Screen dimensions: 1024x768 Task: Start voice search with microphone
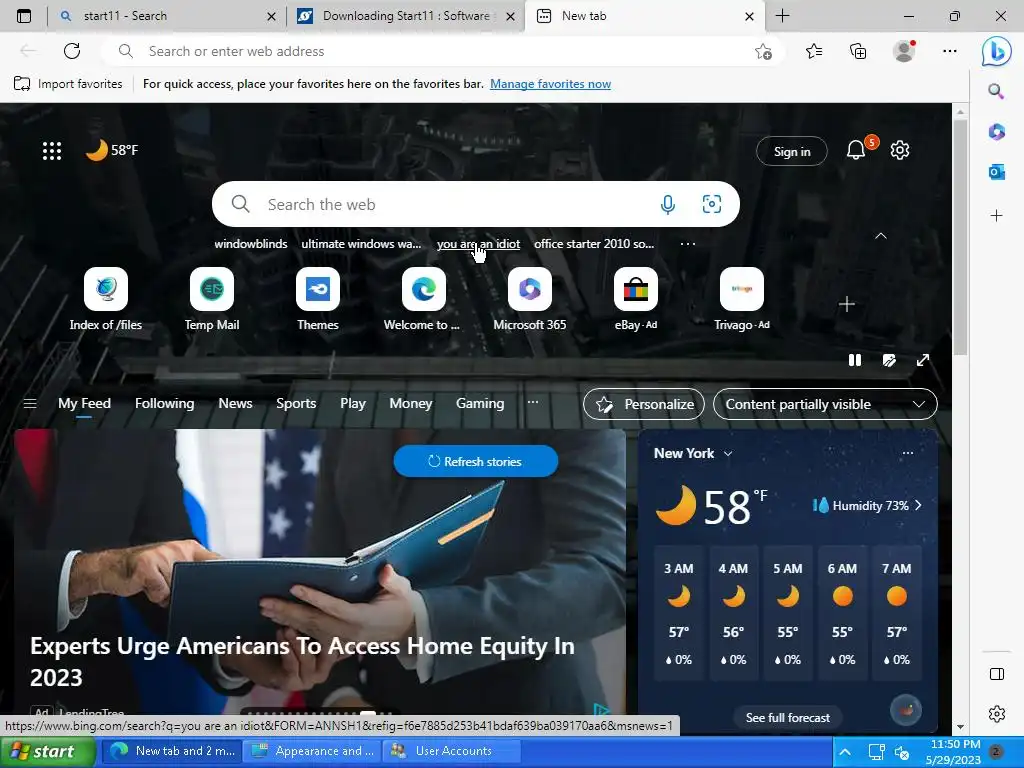(x=667, y=204)
